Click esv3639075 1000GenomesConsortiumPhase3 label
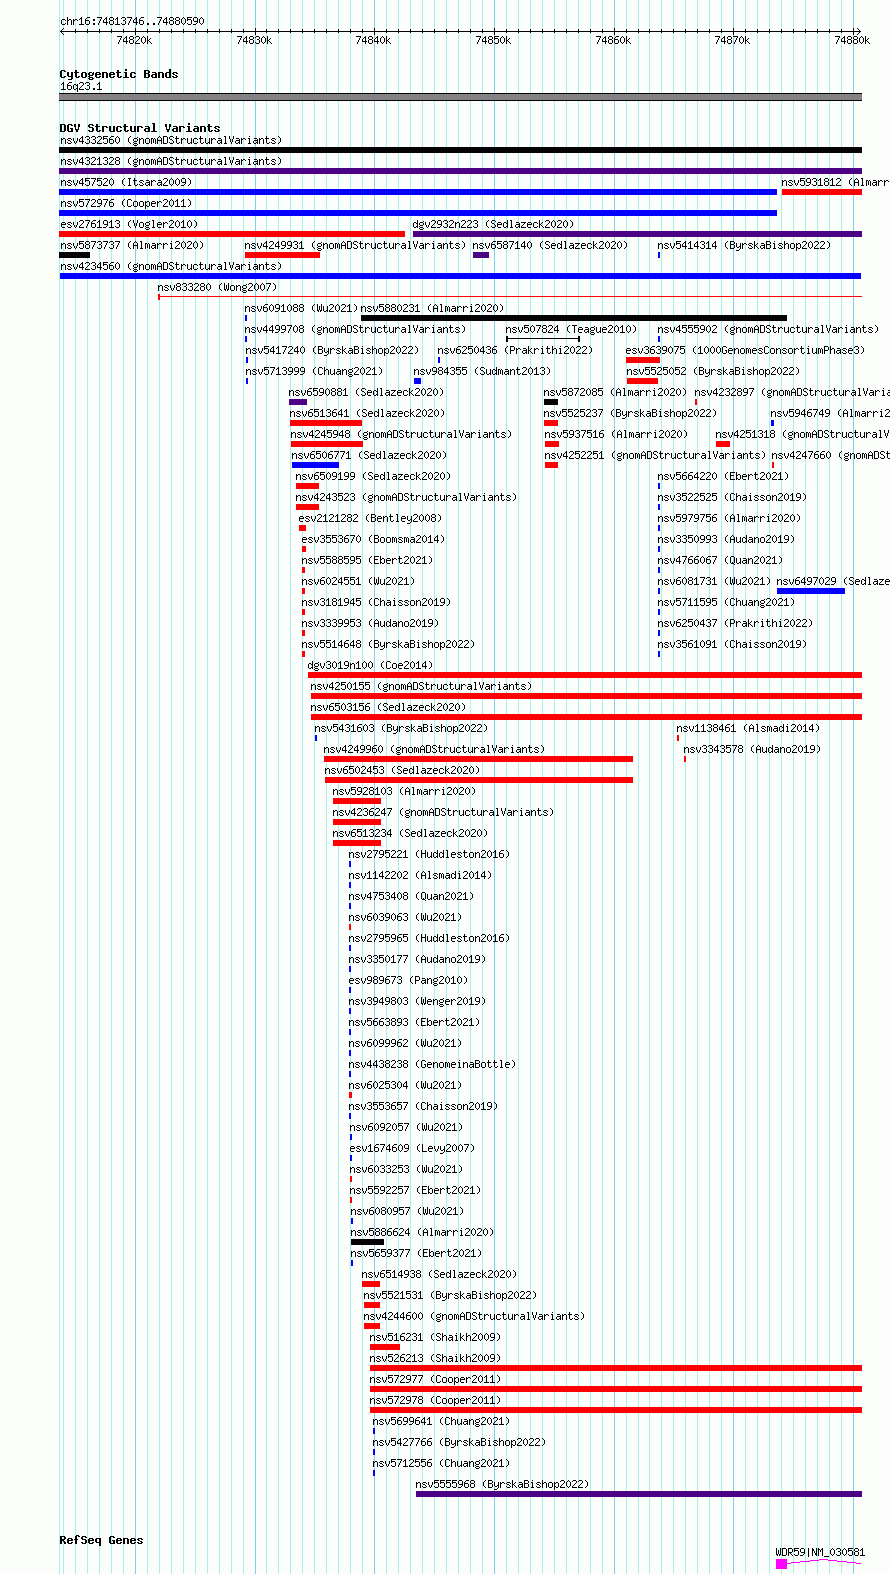The width and height of the screenshot is (890, 1574). tap(745, 350)
